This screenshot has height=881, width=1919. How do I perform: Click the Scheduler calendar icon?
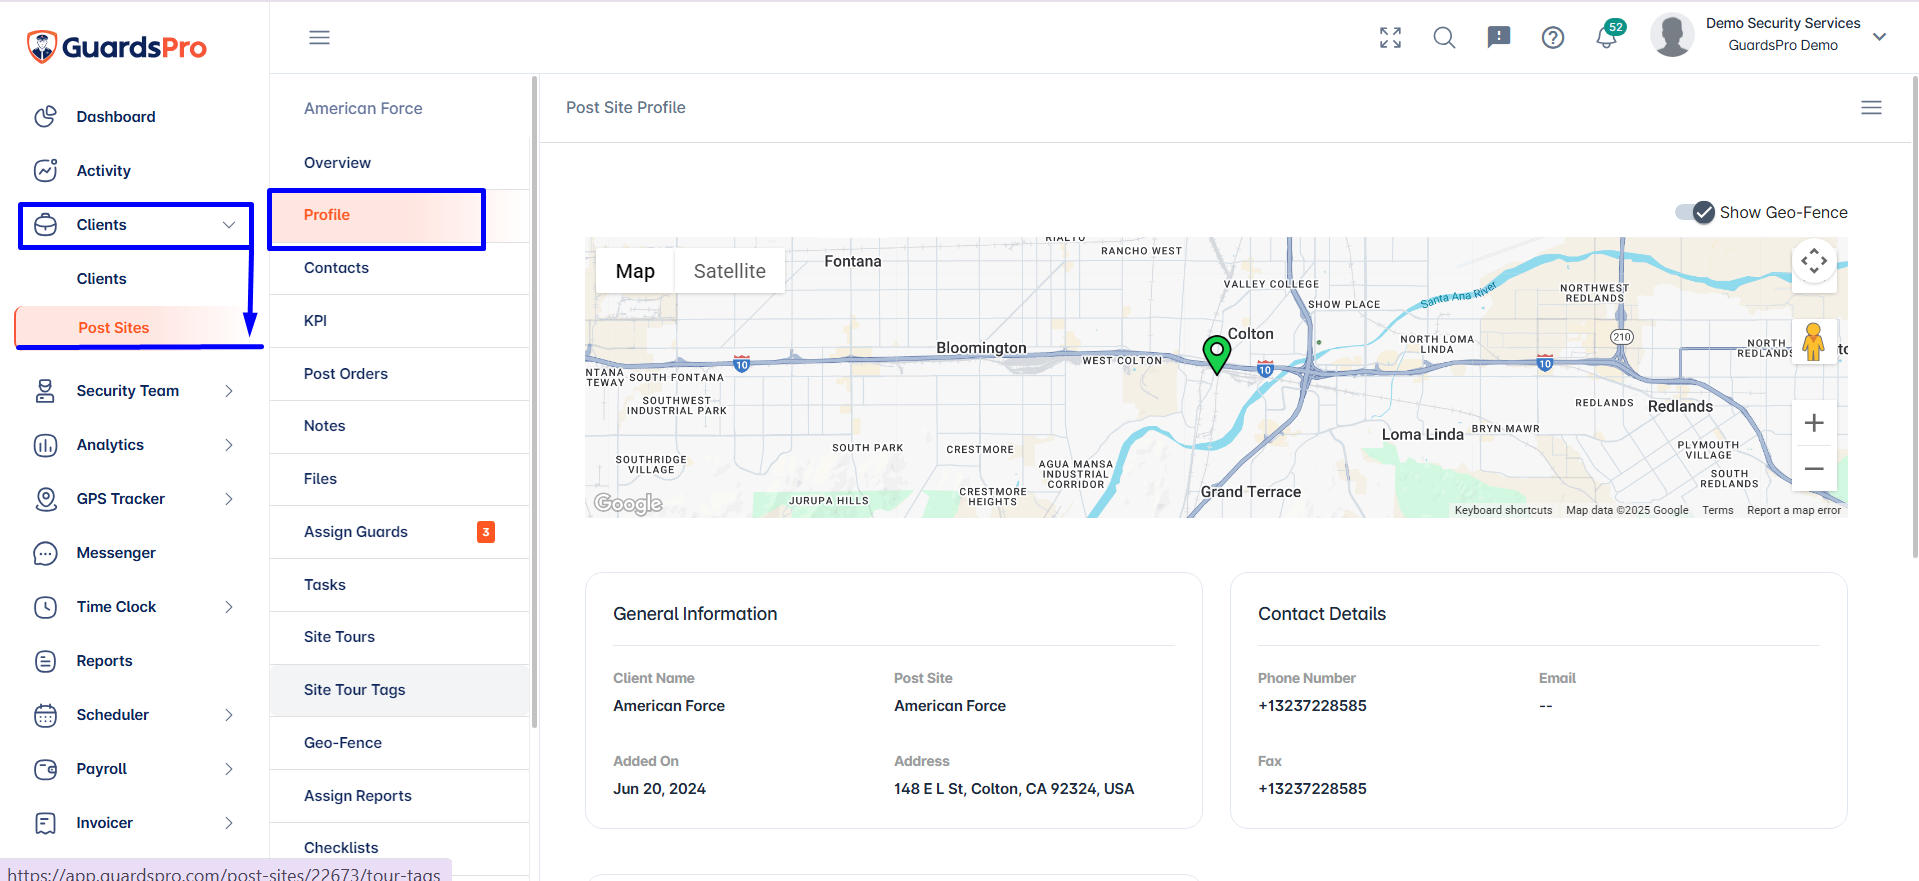tap(46, 715)
